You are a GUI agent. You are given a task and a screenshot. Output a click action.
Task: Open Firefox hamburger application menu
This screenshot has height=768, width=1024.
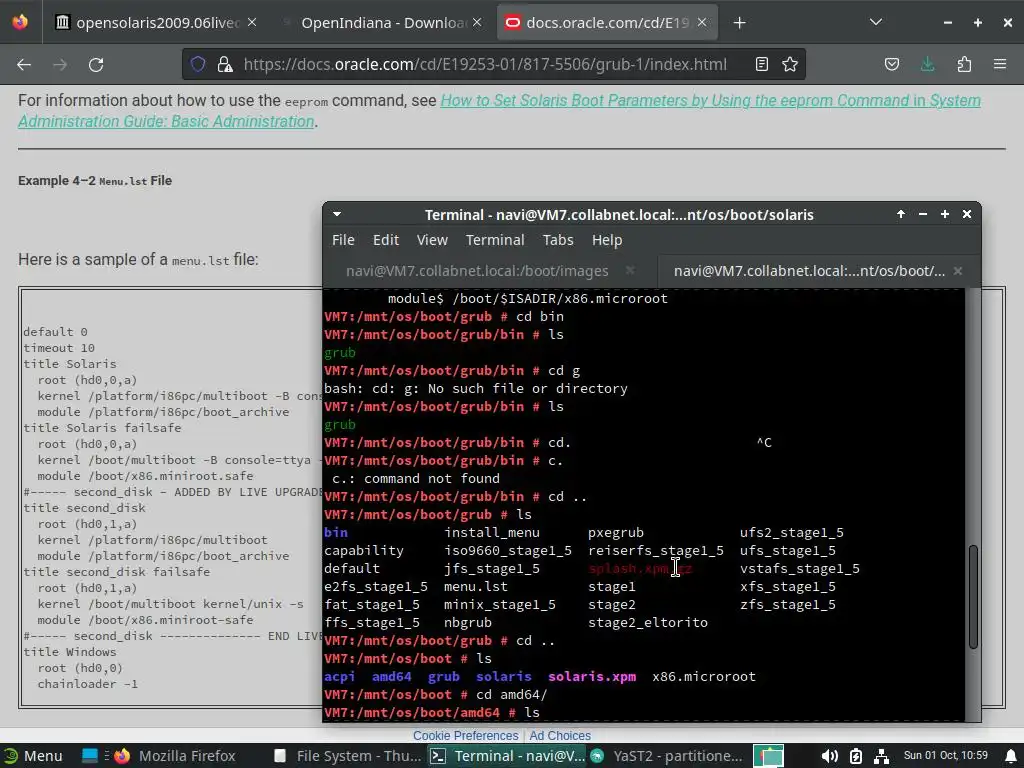[x=1000, y=64]
